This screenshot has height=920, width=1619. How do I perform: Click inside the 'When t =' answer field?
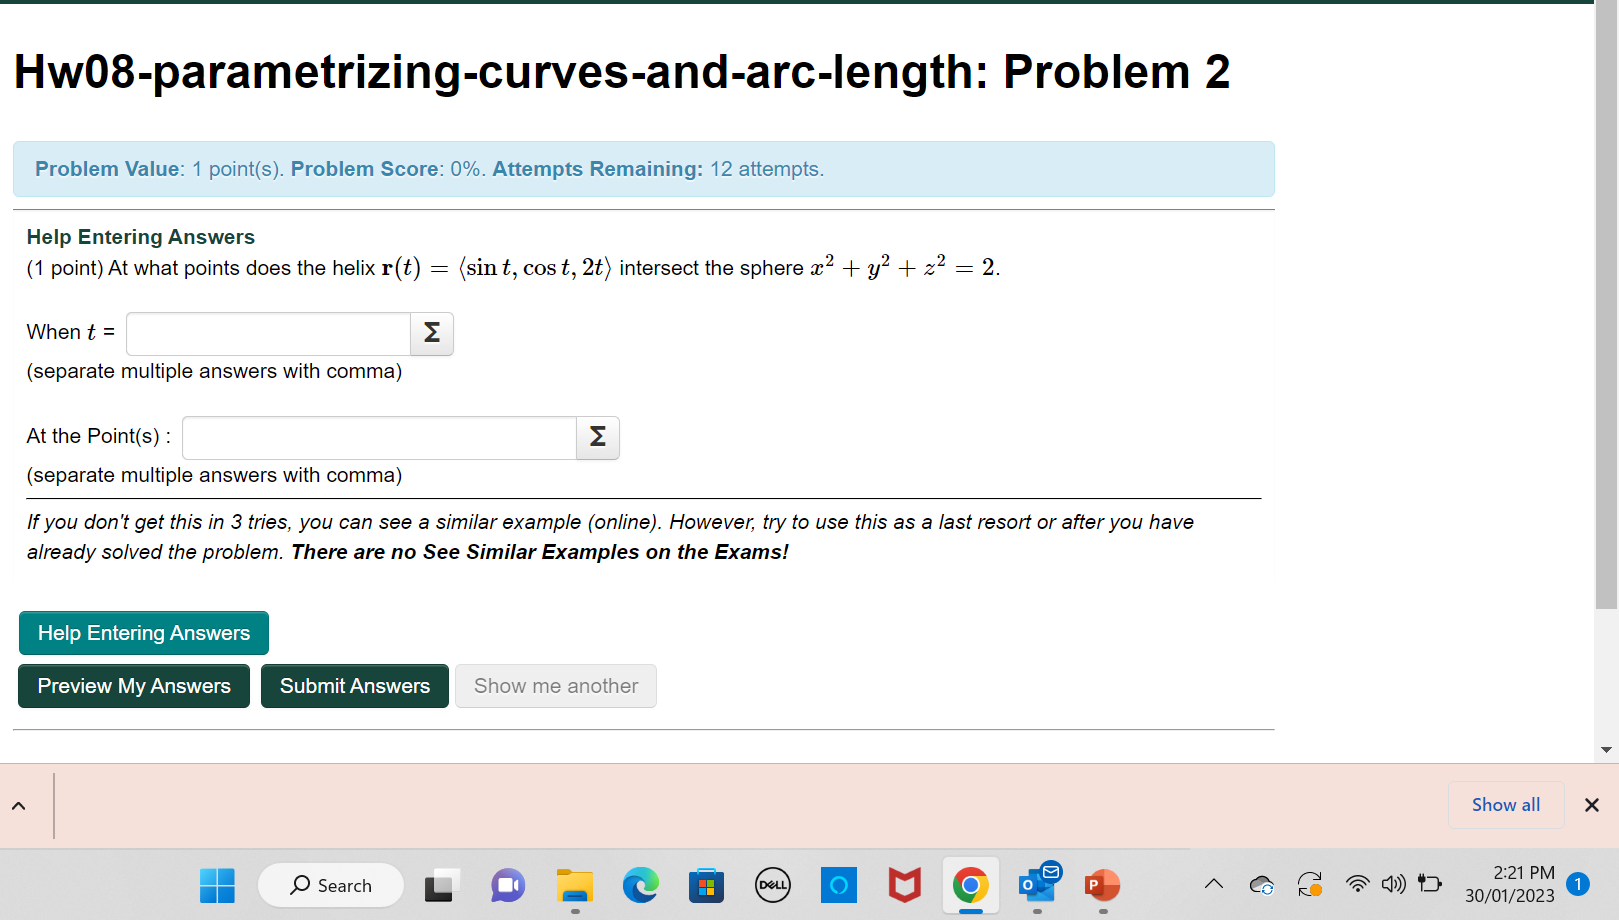pos(267,333)
